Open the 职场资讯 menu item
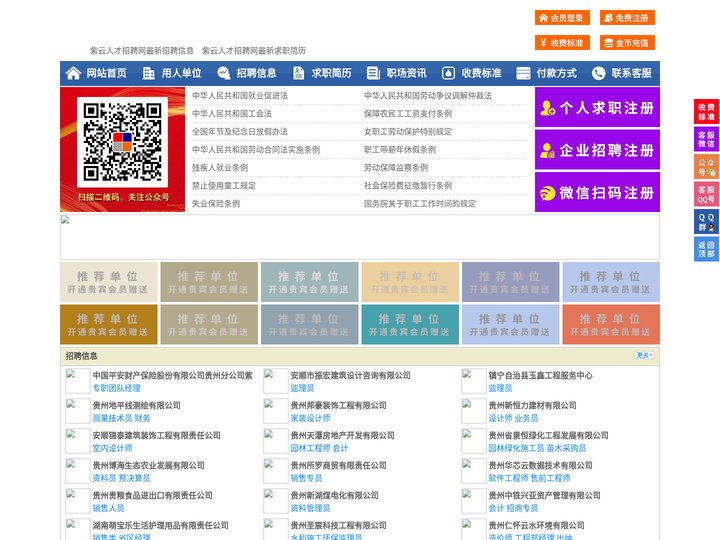Screen dimensions: 720x540 coord(406,73)
